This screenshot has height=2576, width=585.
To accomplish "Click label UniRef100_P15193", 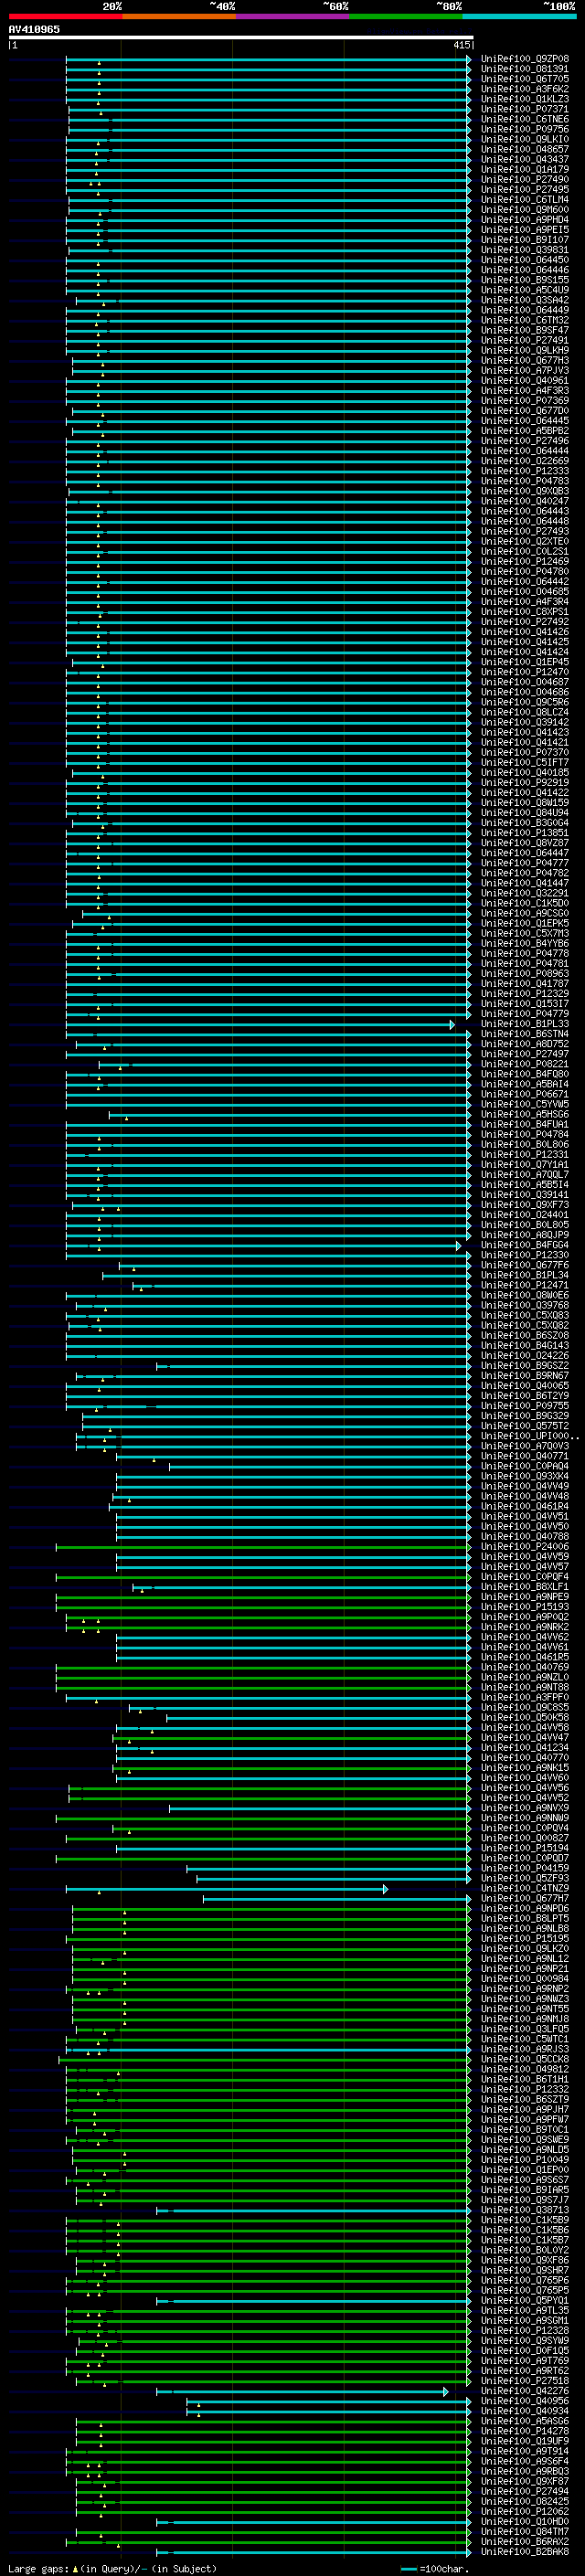I will click(525, 1606).
